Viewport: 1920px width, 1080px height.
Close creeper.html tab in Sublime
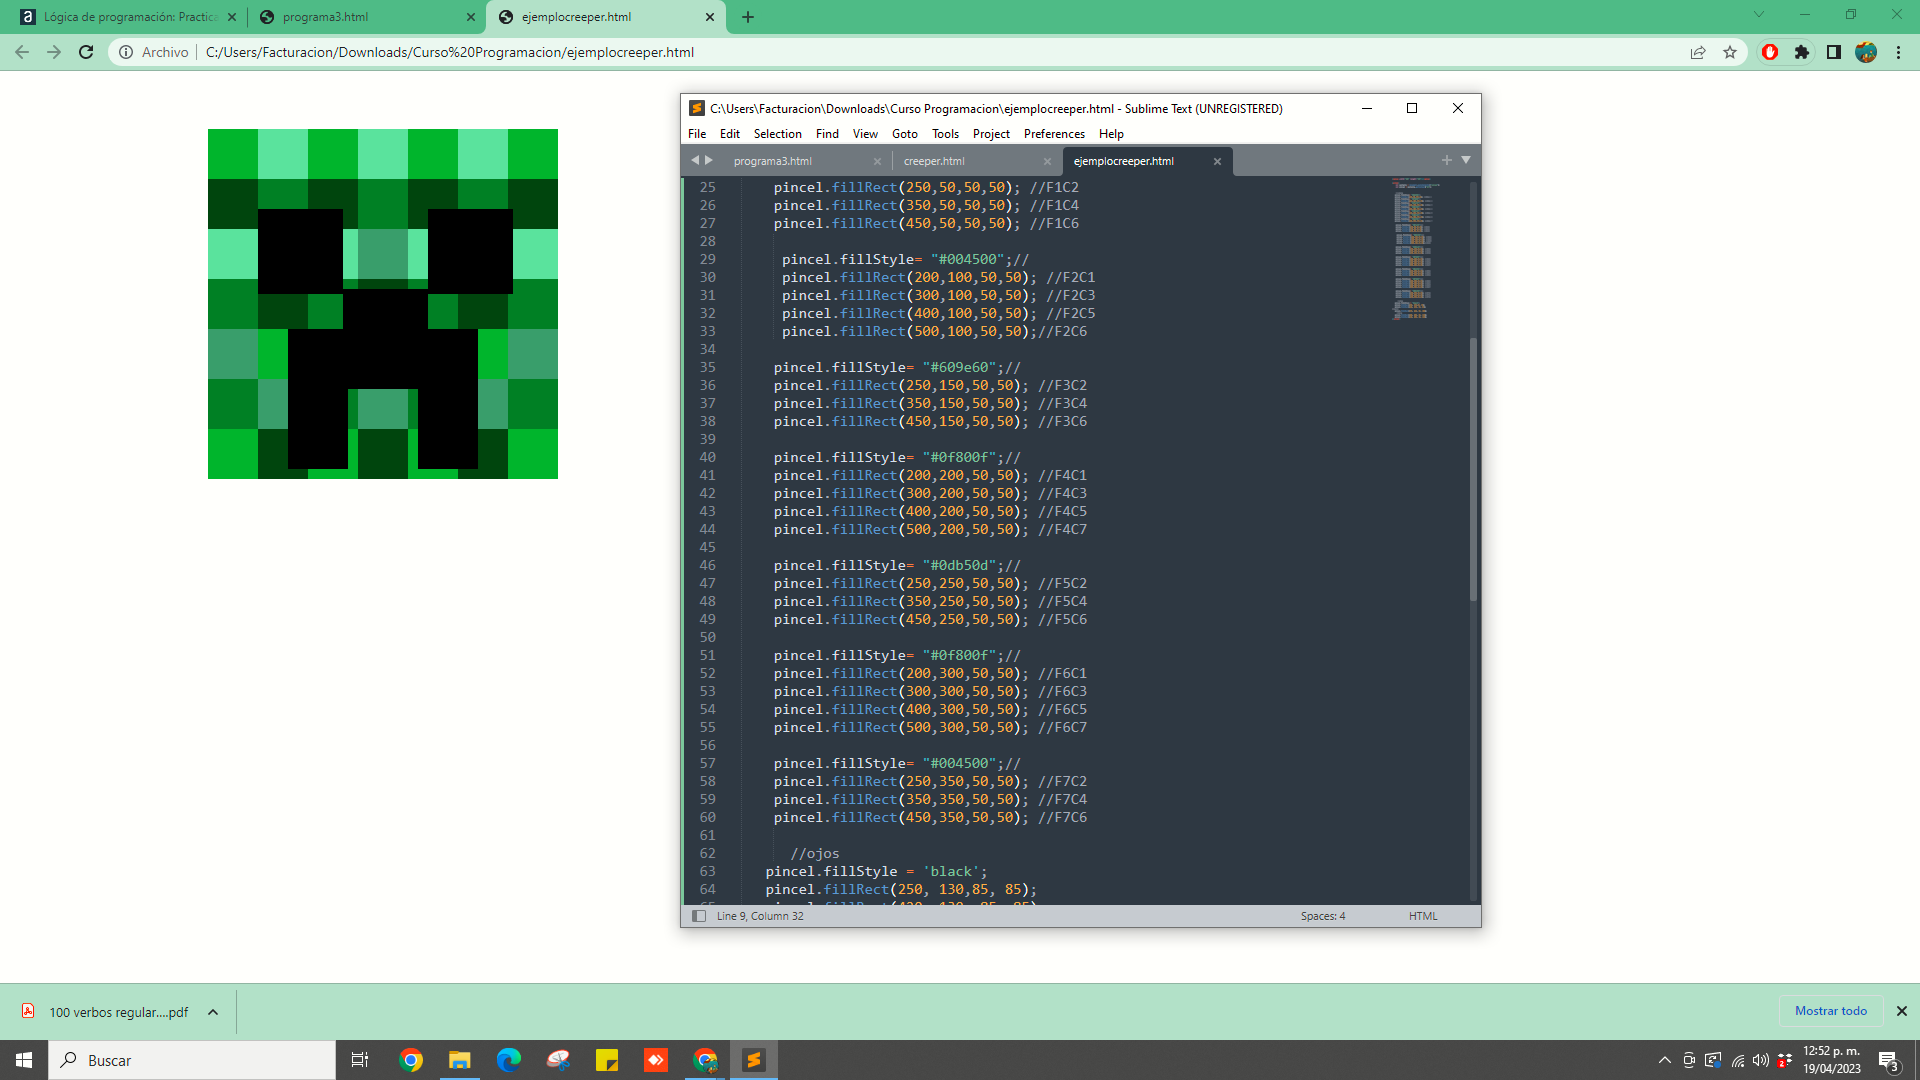pyautogui.click(x=1047, y=162)
